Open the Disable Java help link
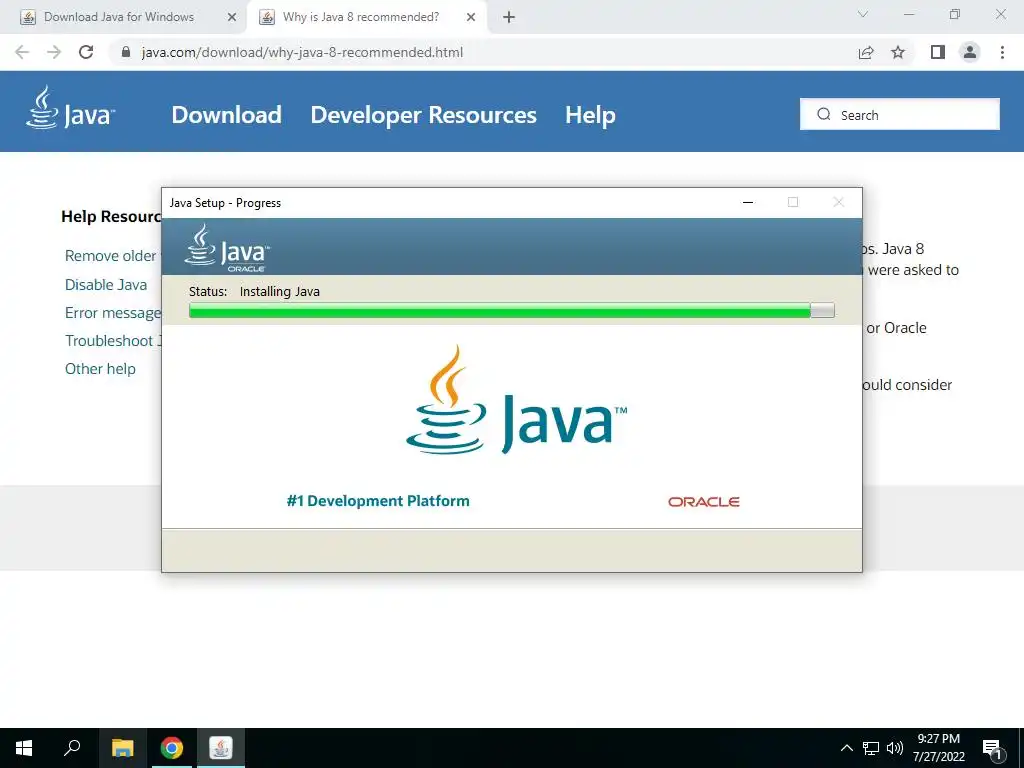Viewport: 1024px width, 768px height. click(x=106, y=285)
